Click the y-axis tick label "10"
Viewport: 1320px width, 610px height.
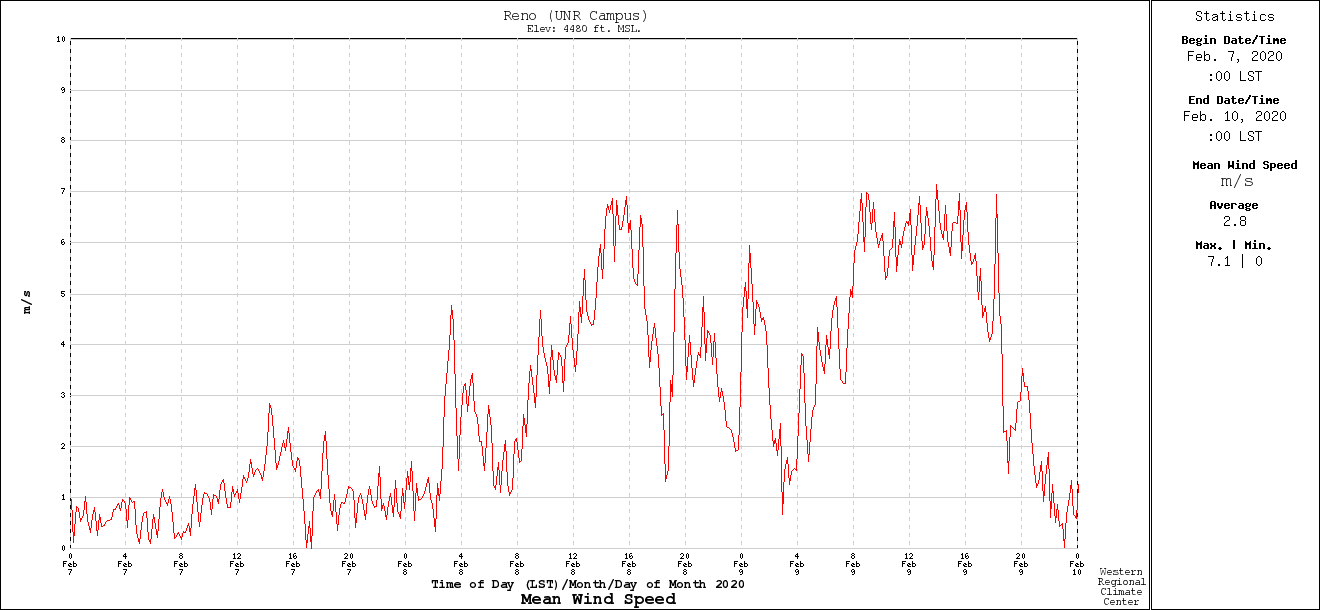[x=61, y=40]
